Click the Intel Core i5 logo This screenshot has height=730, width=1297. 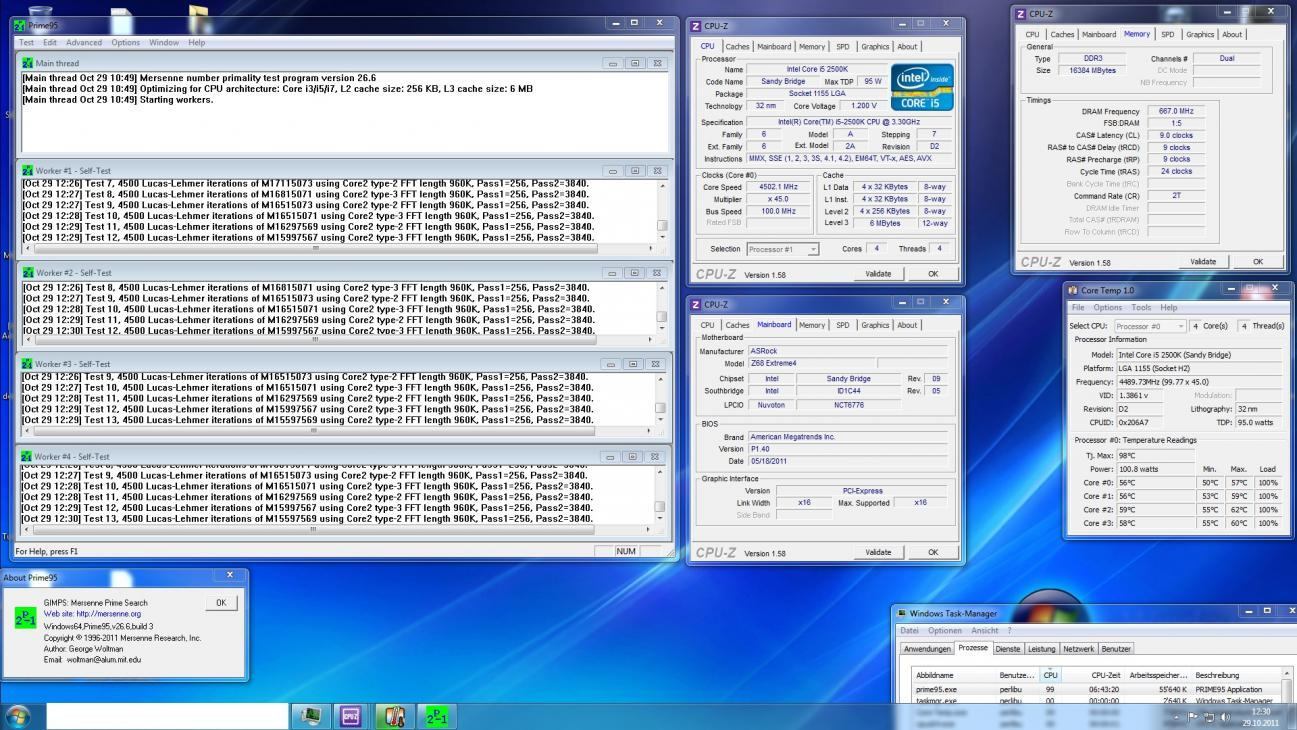tap(921, 88)
